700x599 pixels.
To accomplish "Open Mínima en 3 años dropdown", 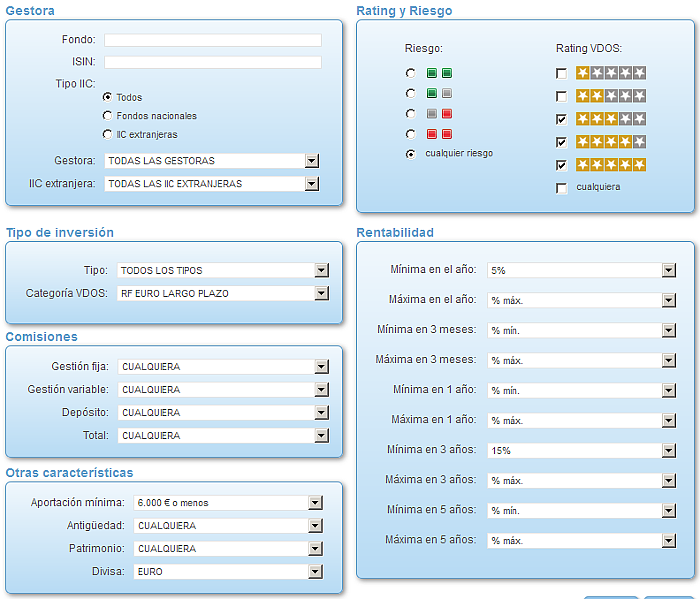I will click(582, 451).
